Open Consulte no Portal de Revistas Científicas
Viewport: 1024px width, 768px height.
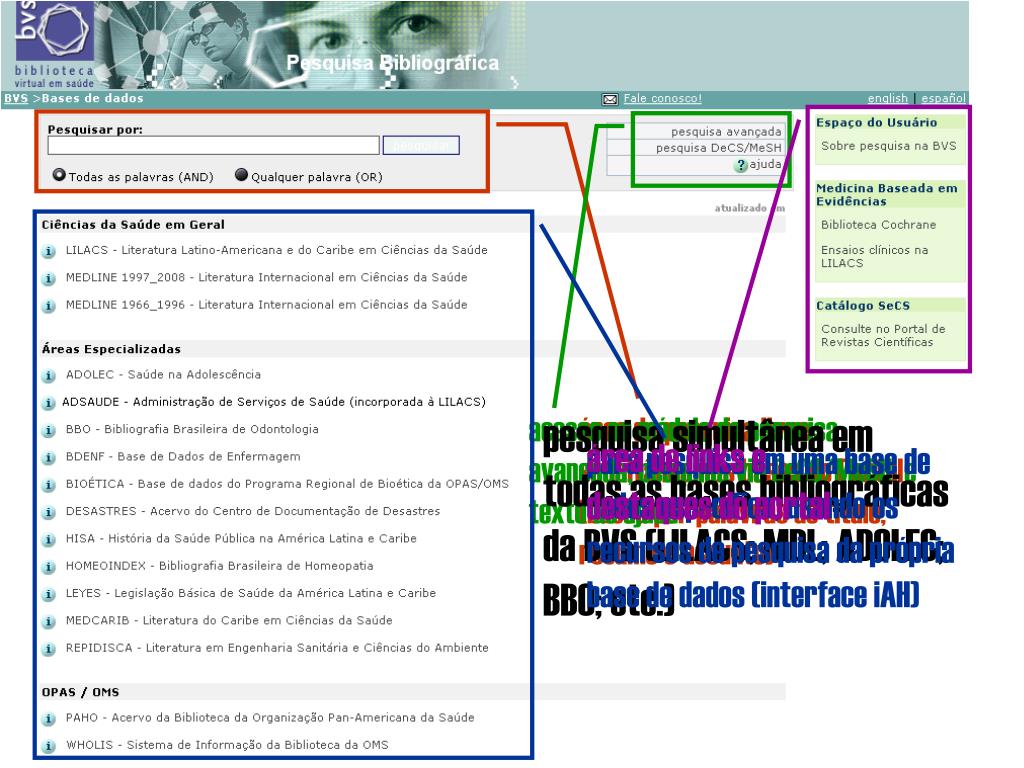coord(883,336)
